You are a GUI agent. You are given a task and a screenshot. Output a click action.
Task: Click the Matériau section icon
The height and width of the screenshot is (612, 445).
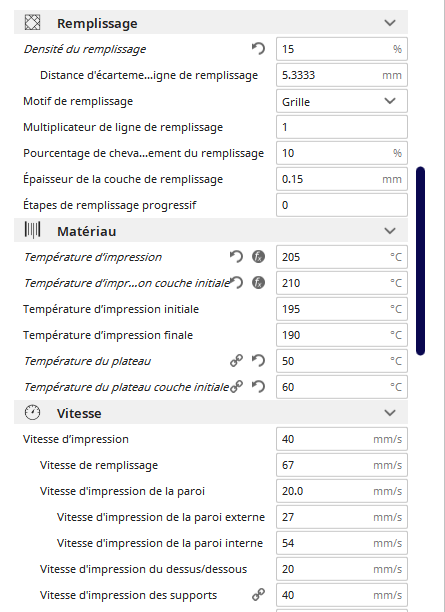pyautogui.click(x=32, y=230)
